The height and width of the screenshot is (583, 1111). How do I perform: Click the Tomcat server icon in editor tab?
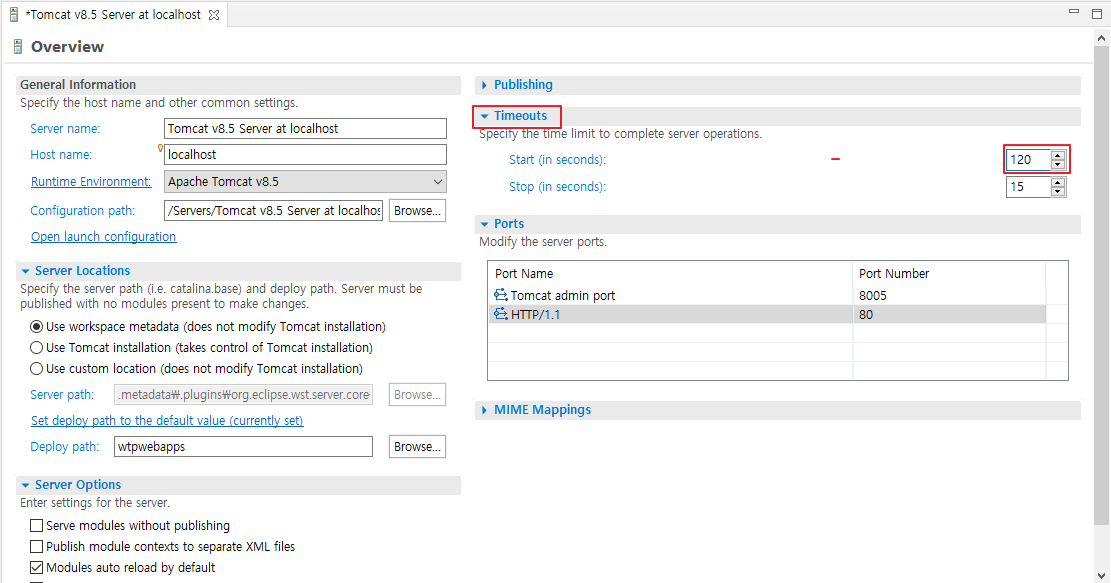(x=13, y=14)
